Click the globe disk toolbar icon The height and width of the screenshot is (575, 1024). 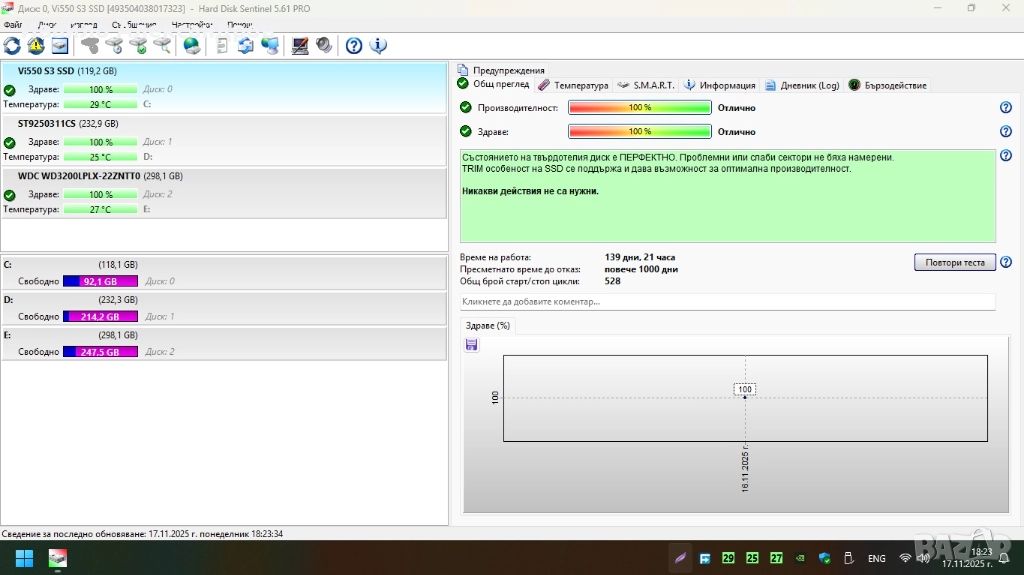pyautogui.click(x=192, y=45)
